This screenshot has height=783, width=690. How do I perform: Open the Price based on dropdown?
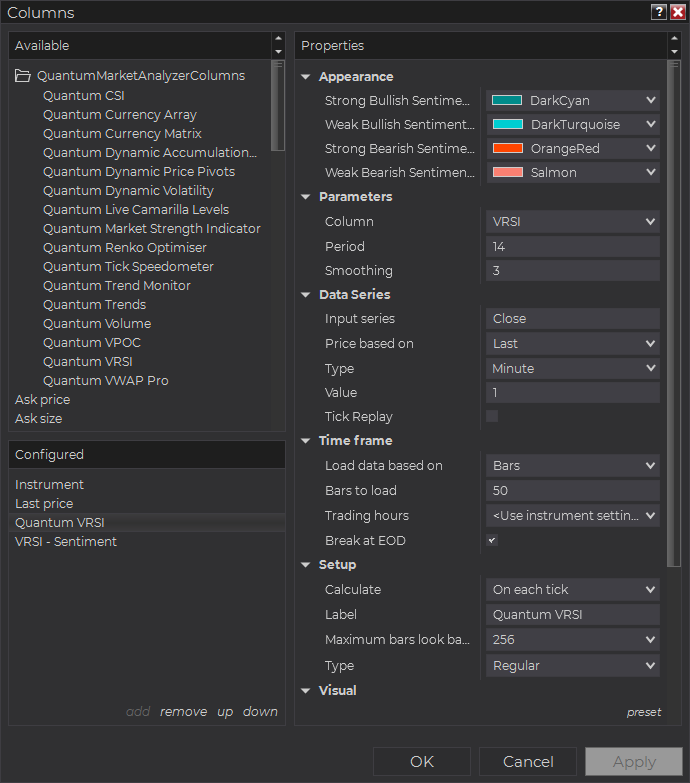coord(573,344)
